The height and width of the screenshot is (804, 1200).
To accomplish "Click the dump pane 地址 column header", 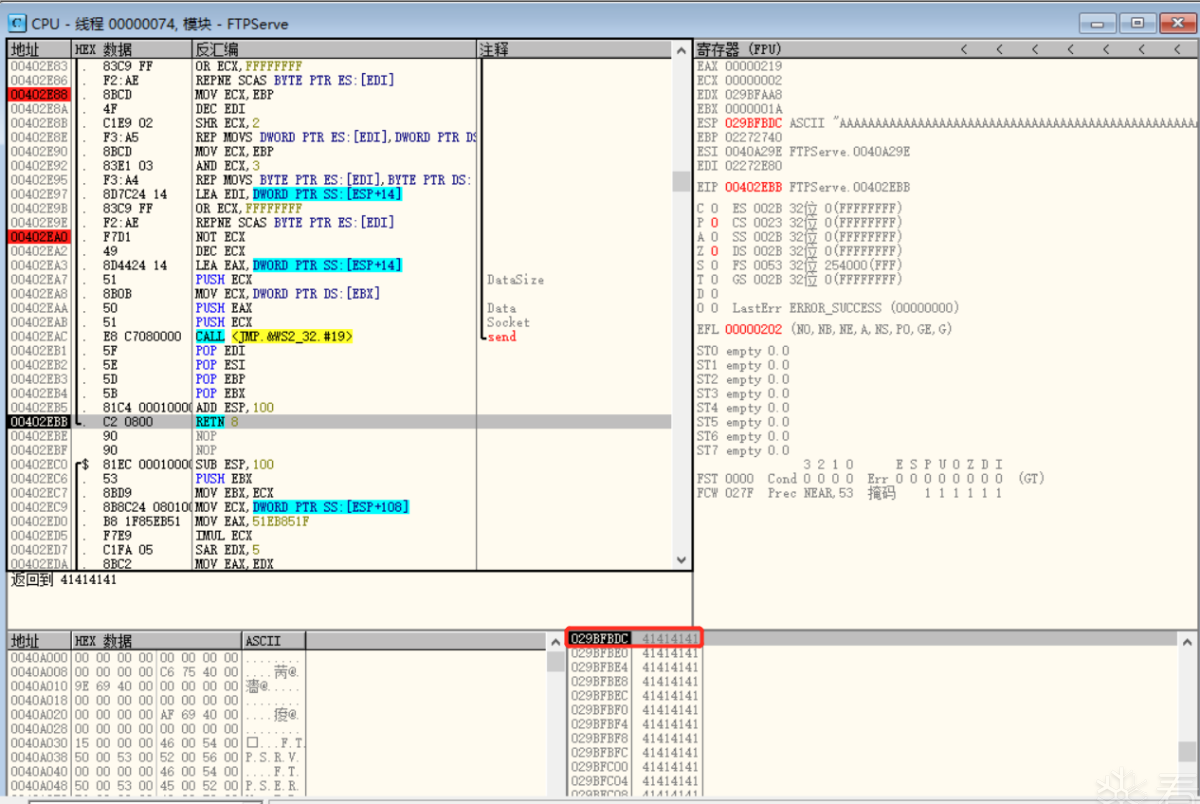I will pos(39,640).
